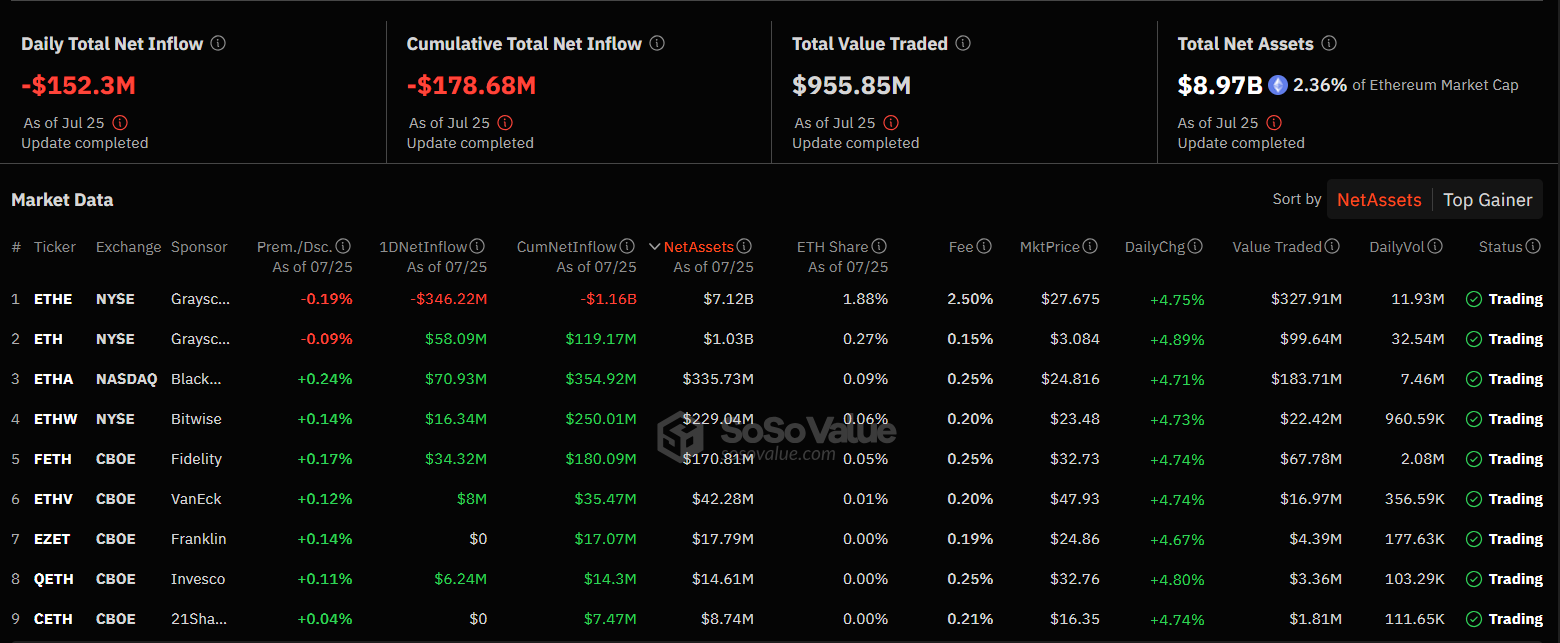Open info tooltip for CumNetInflow column
This screenshot has width=1560, height=643.
(627, 246)
